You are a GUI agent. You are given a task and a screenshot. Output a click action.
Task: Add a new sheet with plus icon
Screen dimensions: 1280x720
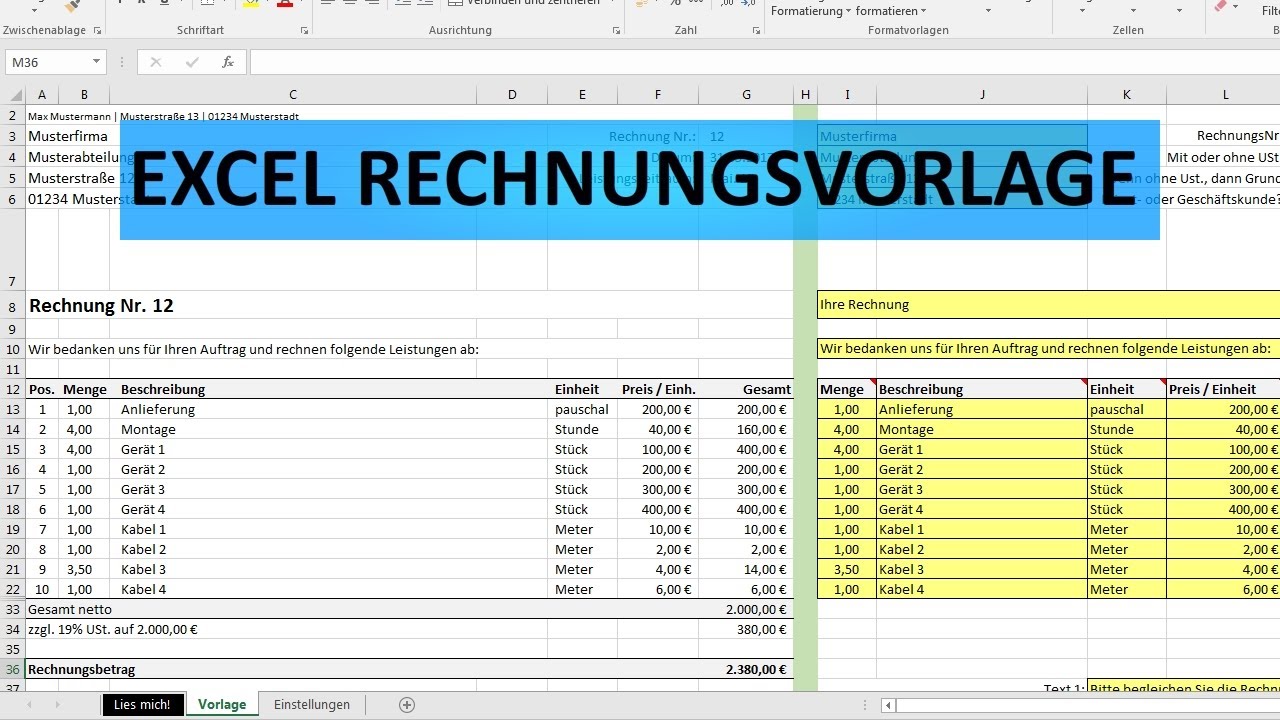[x=407, y=705]
